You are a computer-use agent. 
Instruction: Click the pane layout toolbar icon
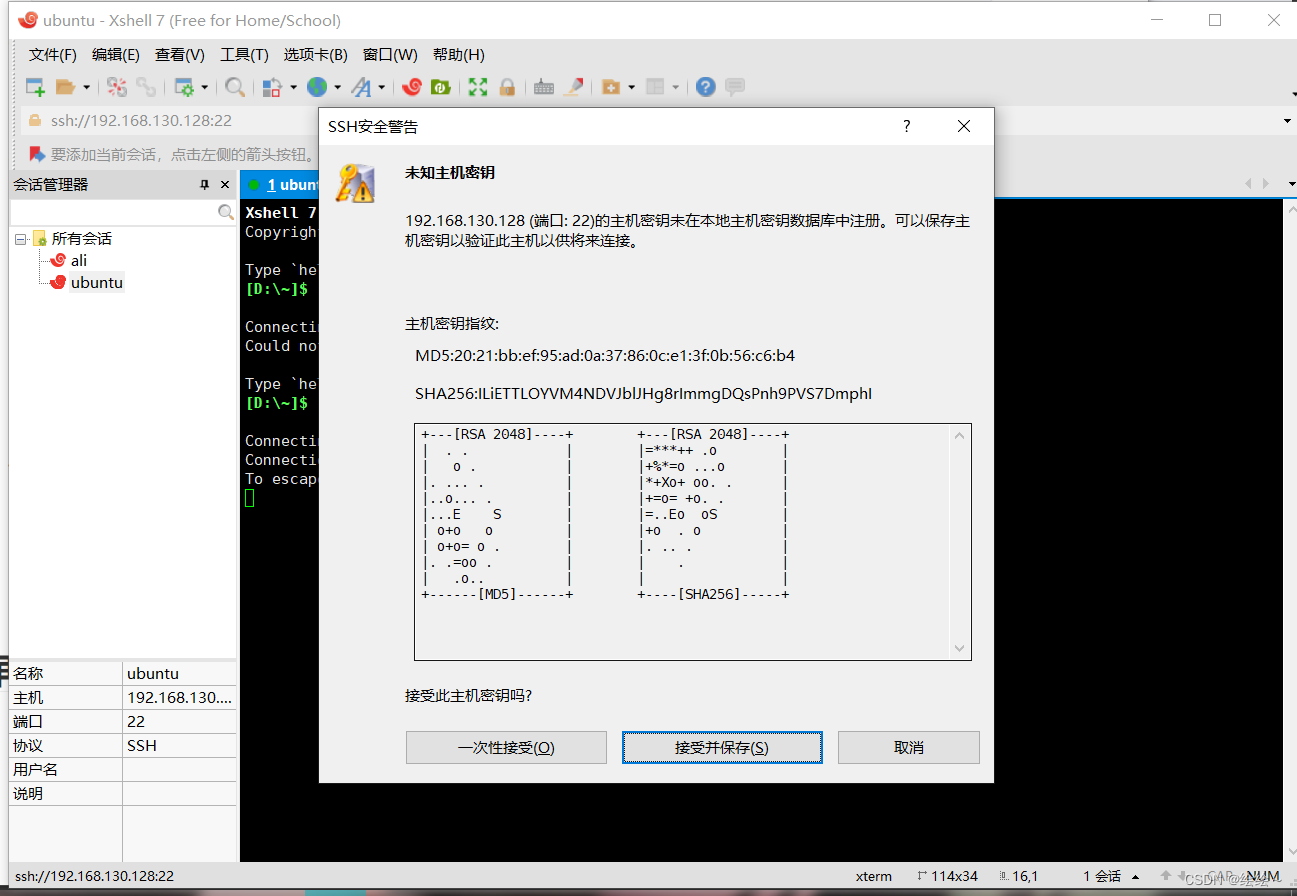pos(655,87)
